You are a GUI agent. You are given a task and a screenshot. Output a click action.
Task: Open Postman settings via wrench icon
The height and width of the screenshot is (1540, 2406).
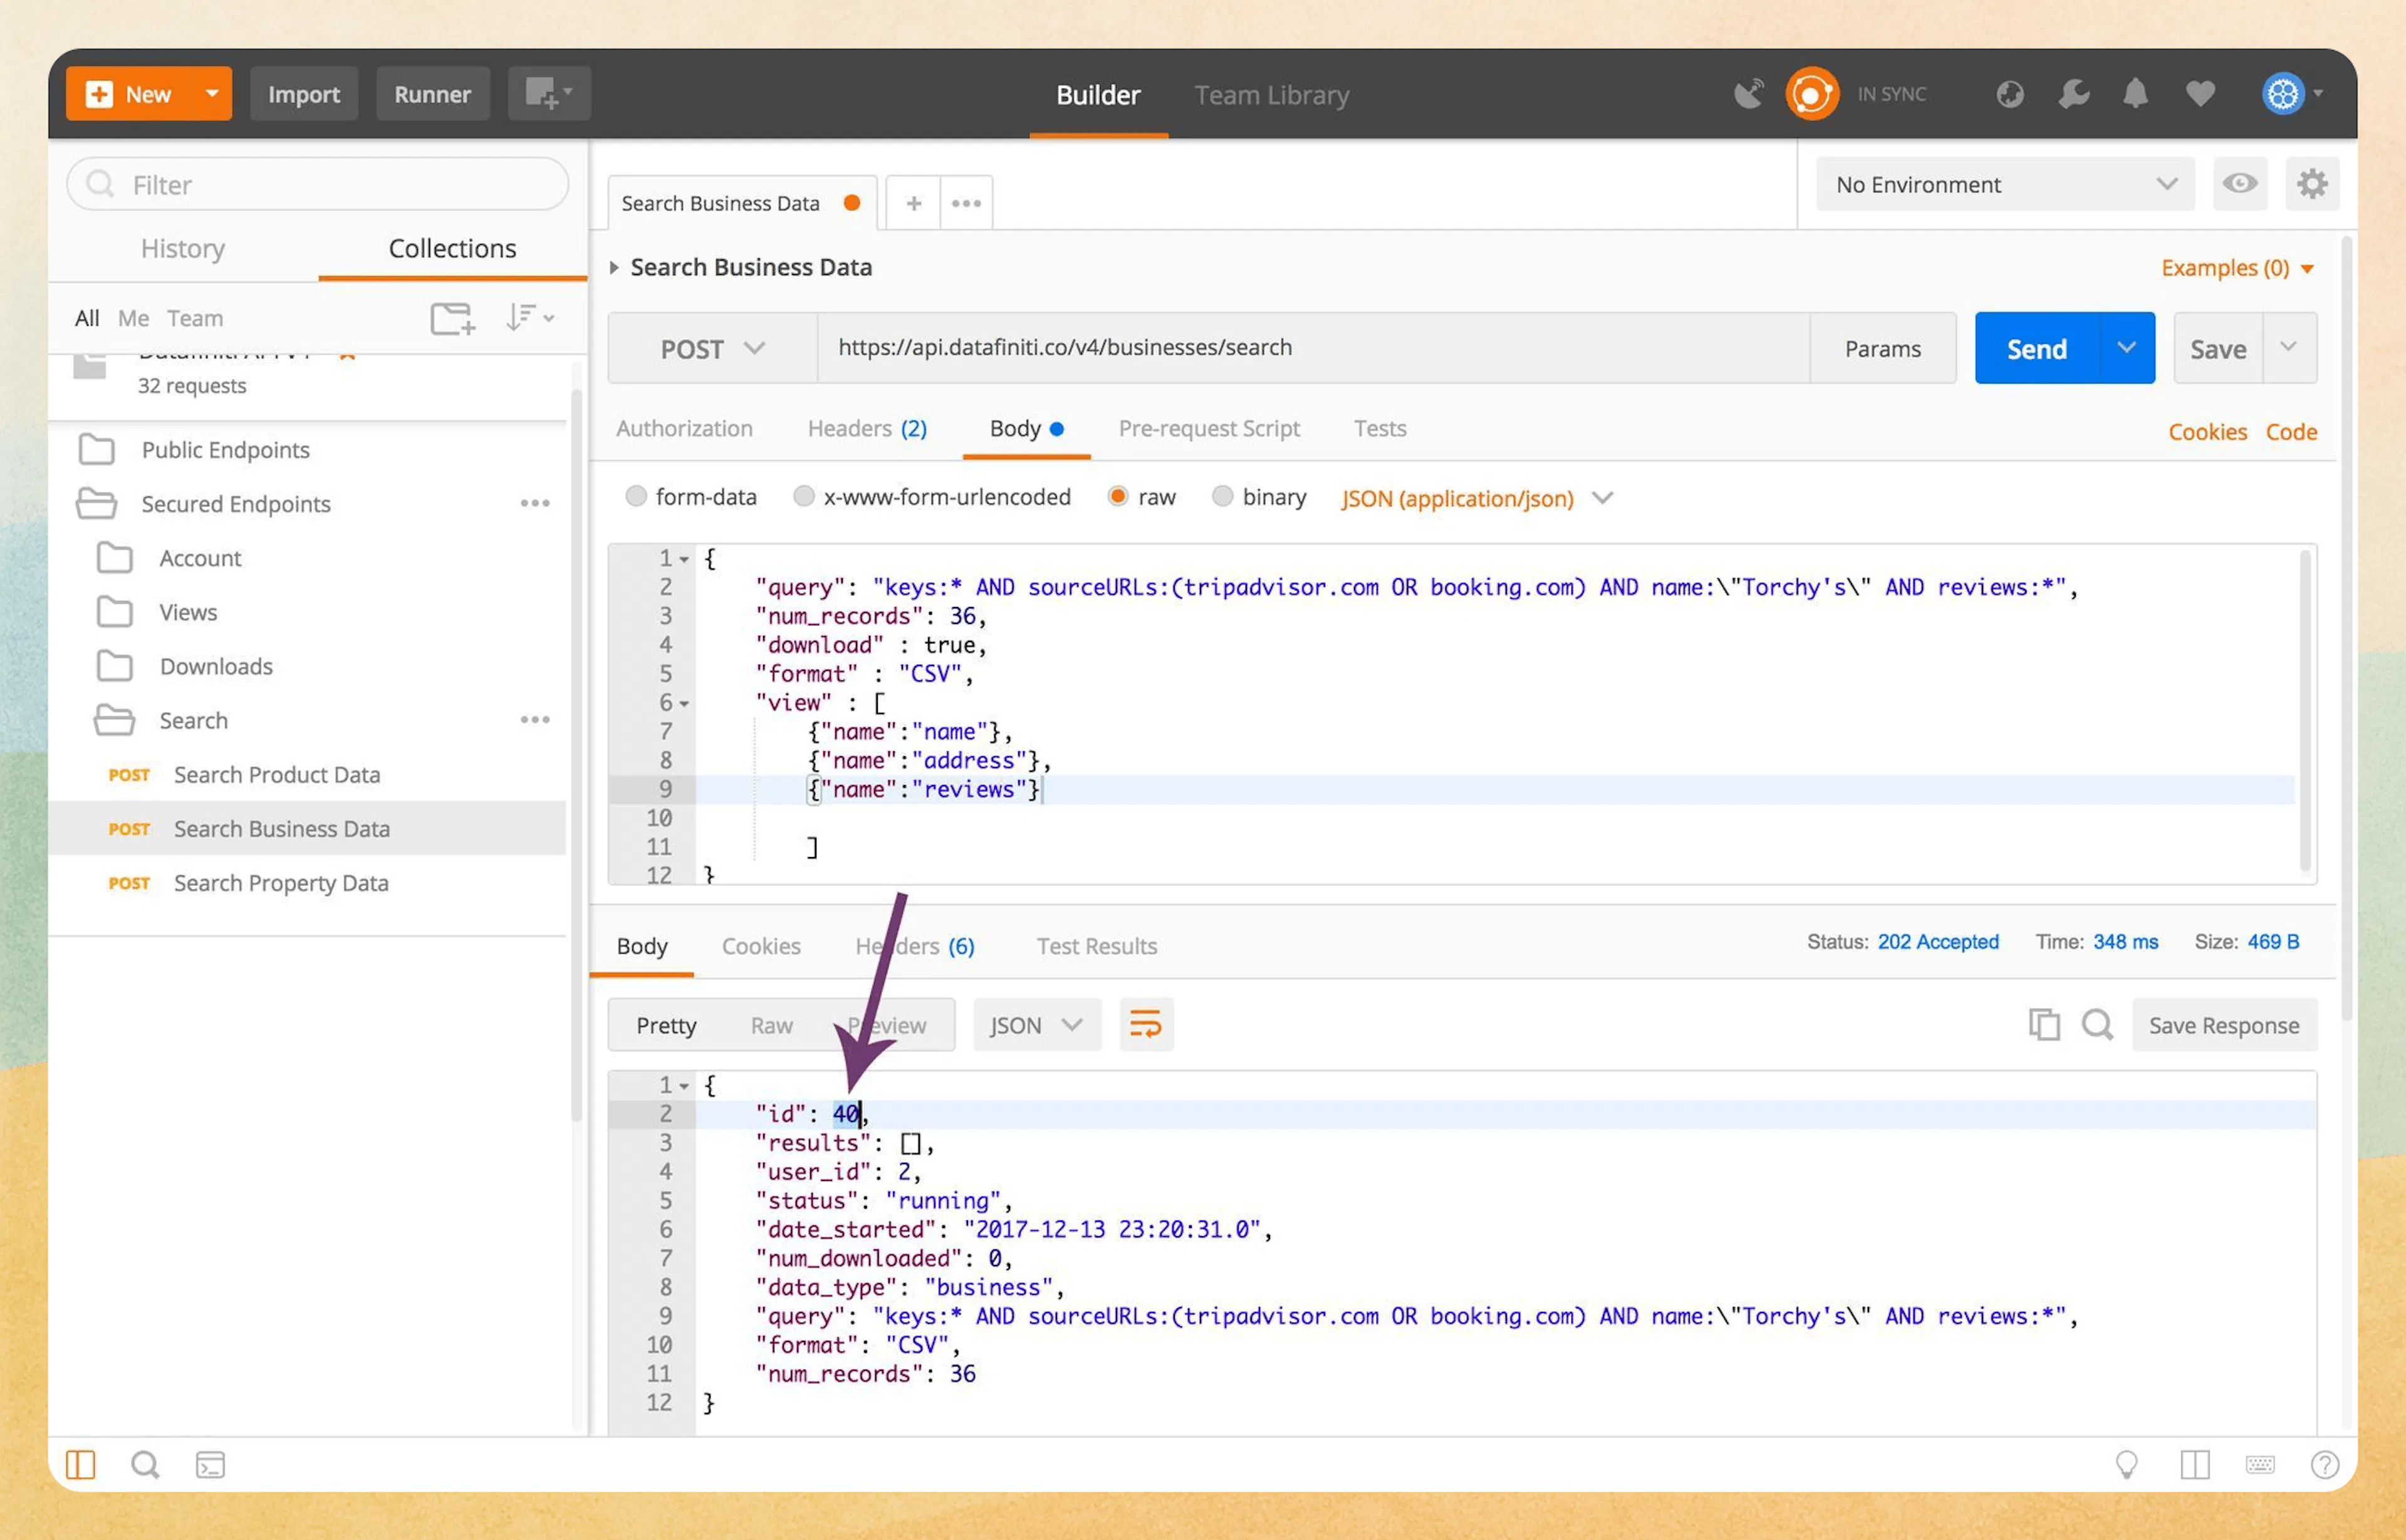click(2072, 93)
